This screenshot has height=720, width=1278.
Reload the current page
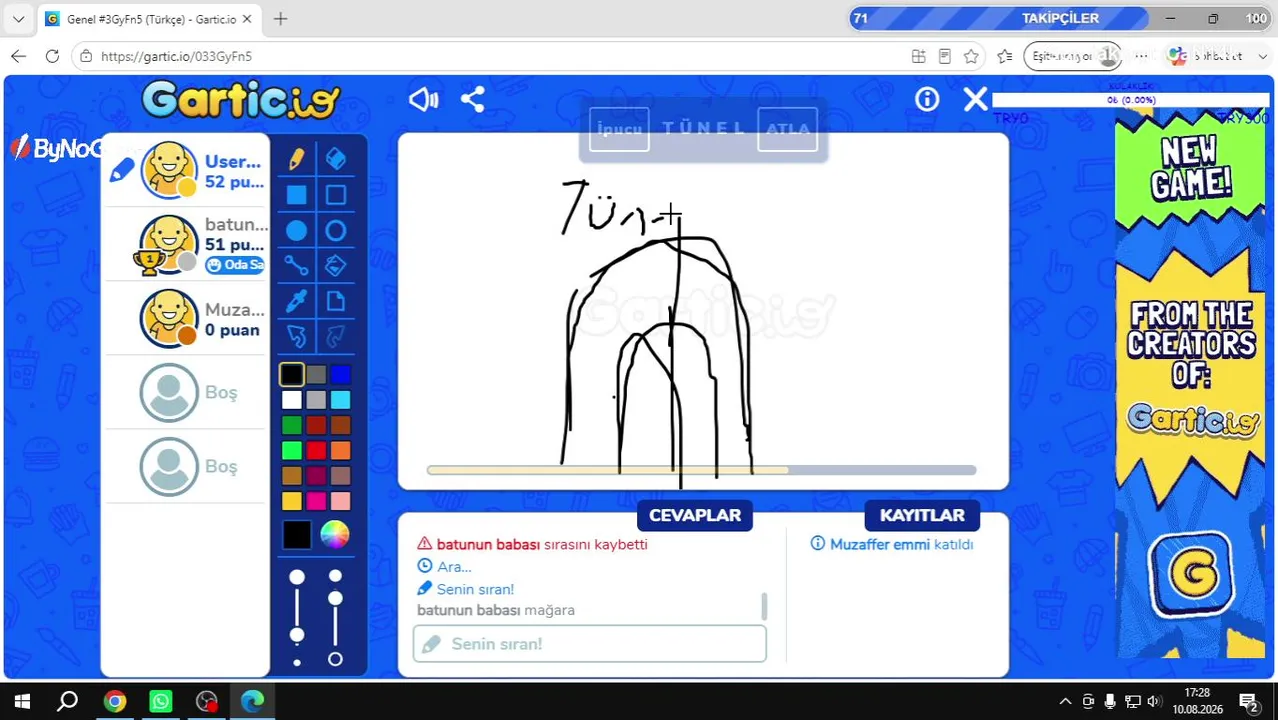tap(52, 56)
